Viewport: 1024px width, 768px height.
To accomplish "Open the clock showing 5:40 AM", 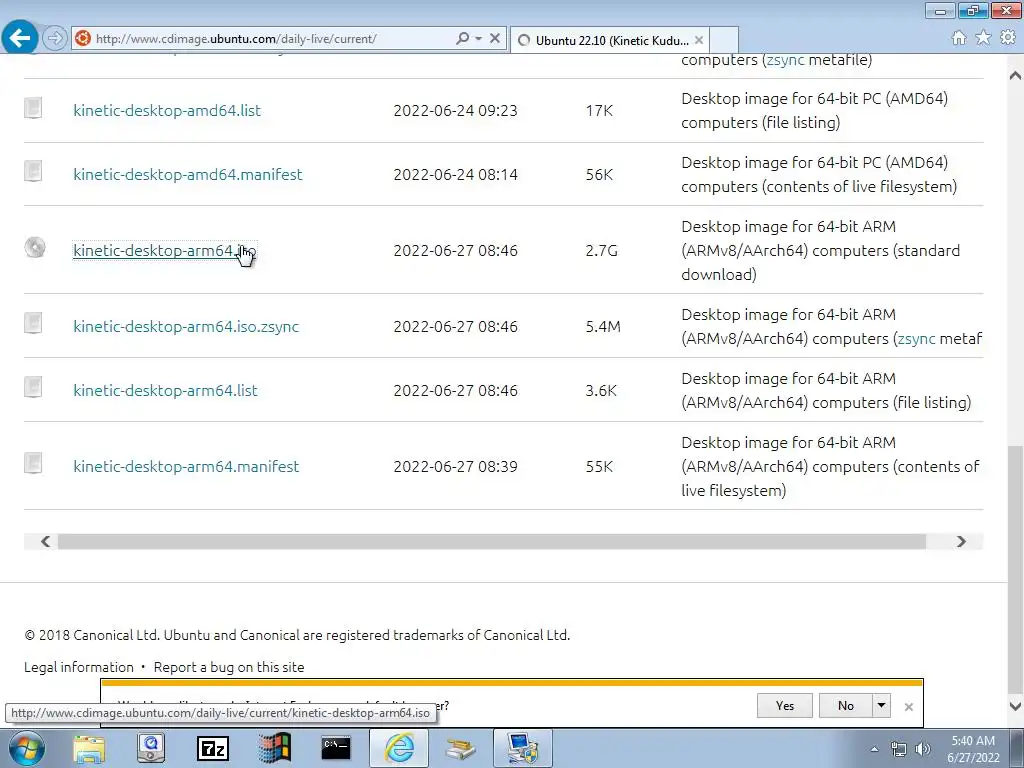I will pyautogui.click(x=973, y=749).
